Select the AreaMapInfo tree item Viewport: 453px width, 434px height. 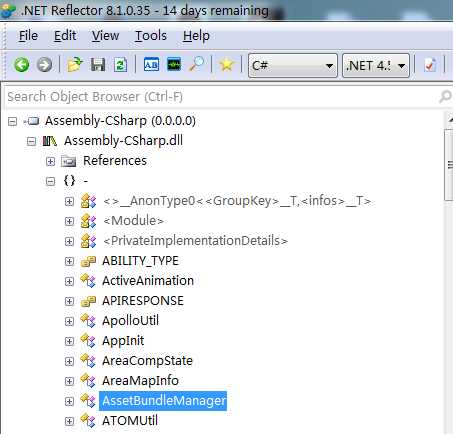point(140,381)
